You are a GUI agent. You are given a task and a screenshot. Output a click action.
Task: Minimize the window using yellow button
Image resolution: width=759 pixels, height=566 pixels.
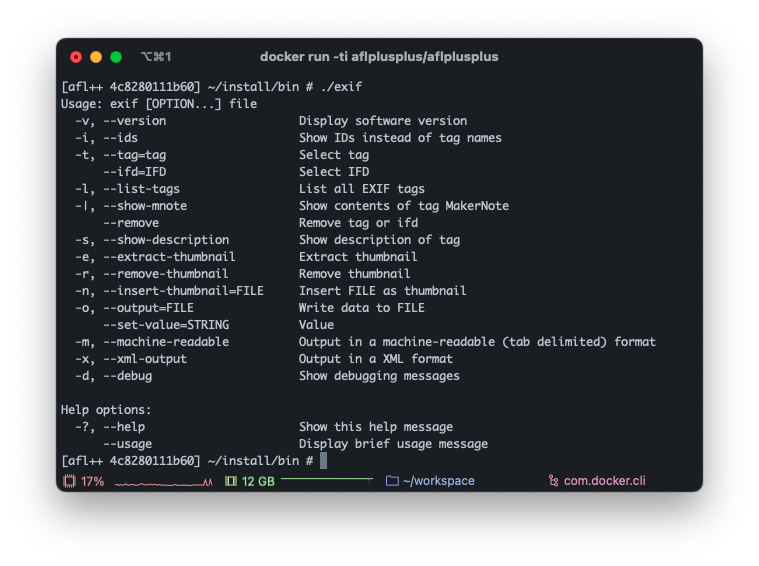click(96, 57)
